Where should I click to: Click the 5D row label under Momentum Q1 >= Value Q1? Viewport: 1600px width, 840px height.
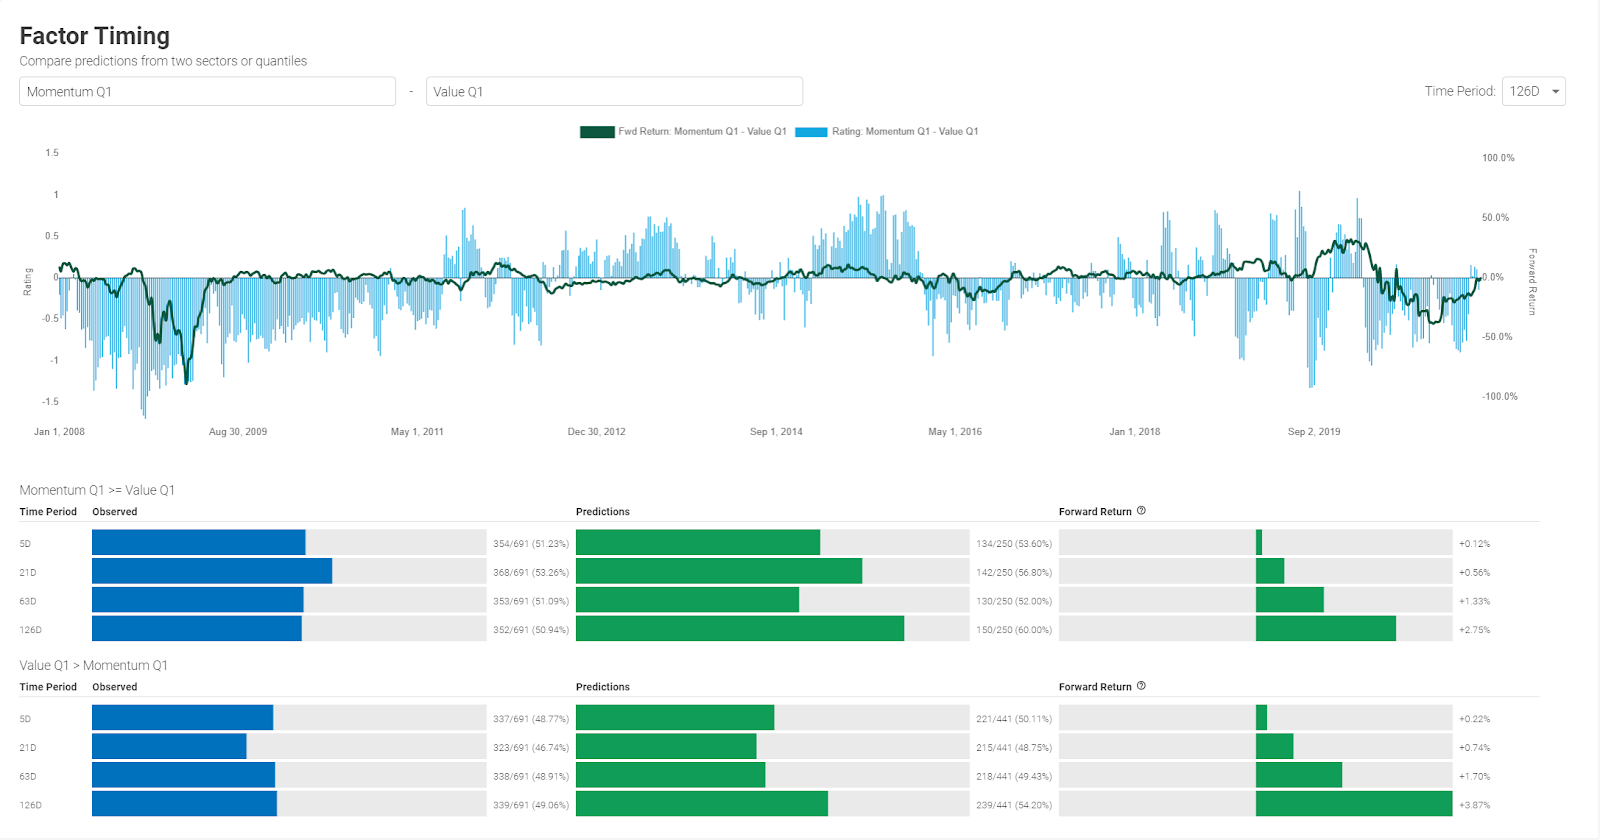25,544
